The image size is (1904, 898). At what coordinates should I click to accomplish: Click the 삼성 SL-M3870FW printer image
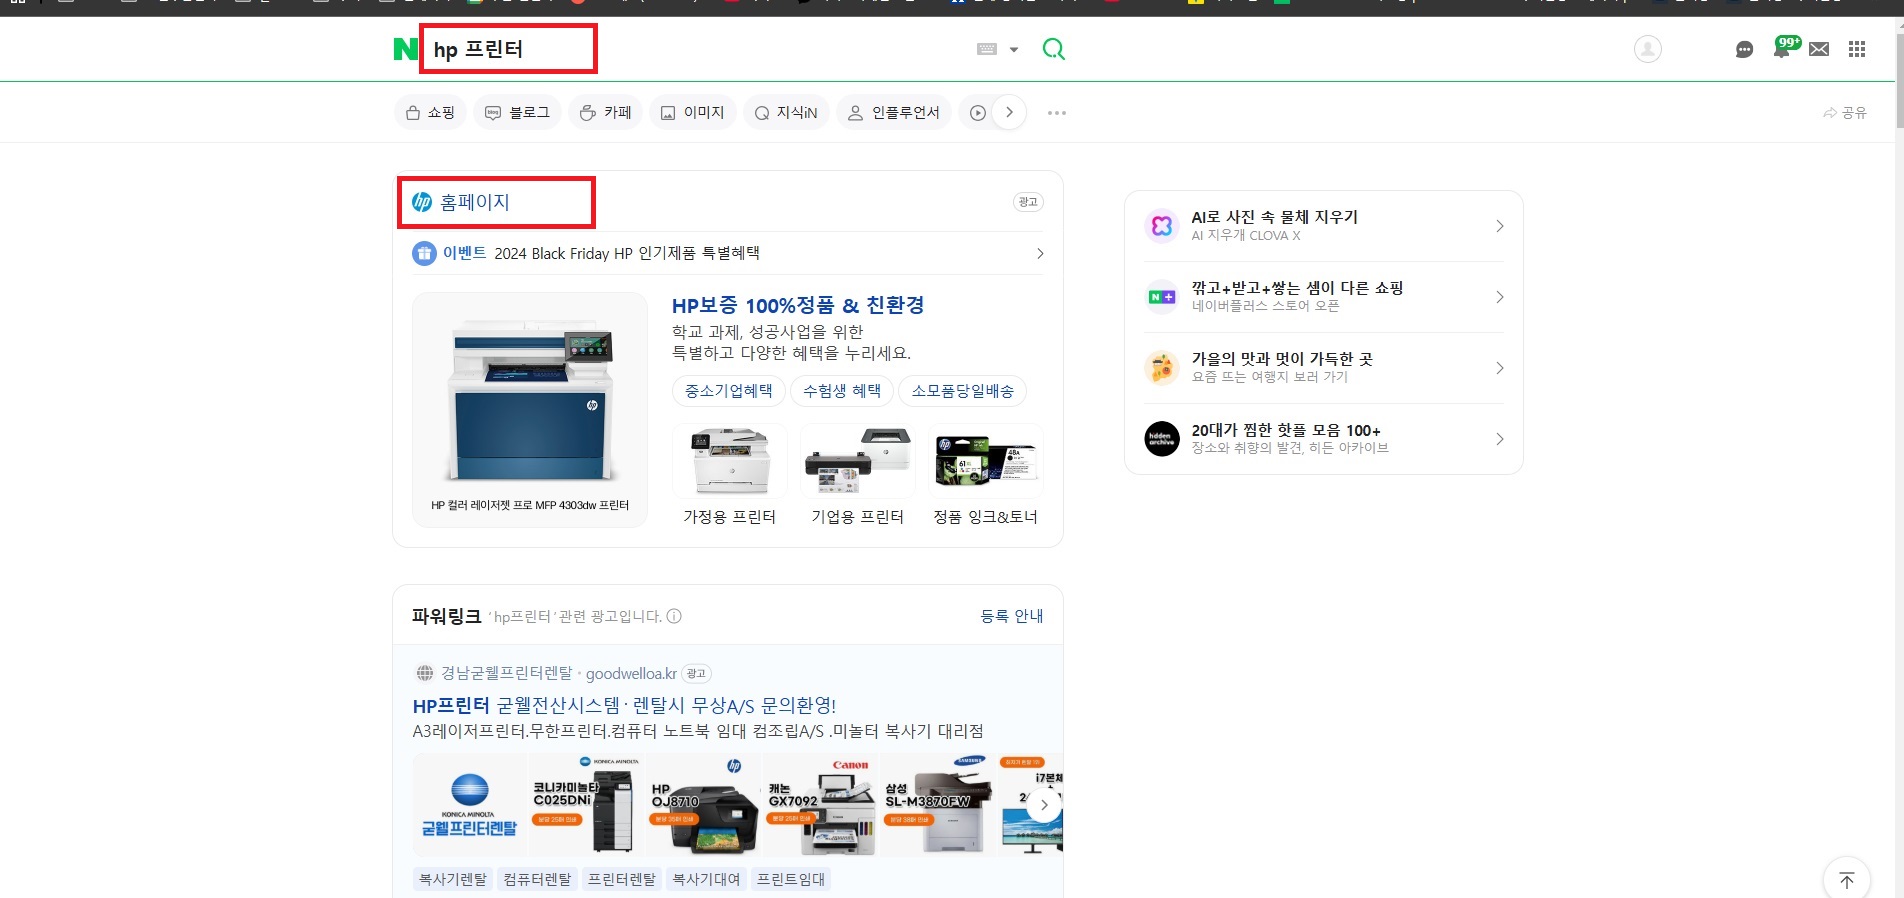(938, 805)
